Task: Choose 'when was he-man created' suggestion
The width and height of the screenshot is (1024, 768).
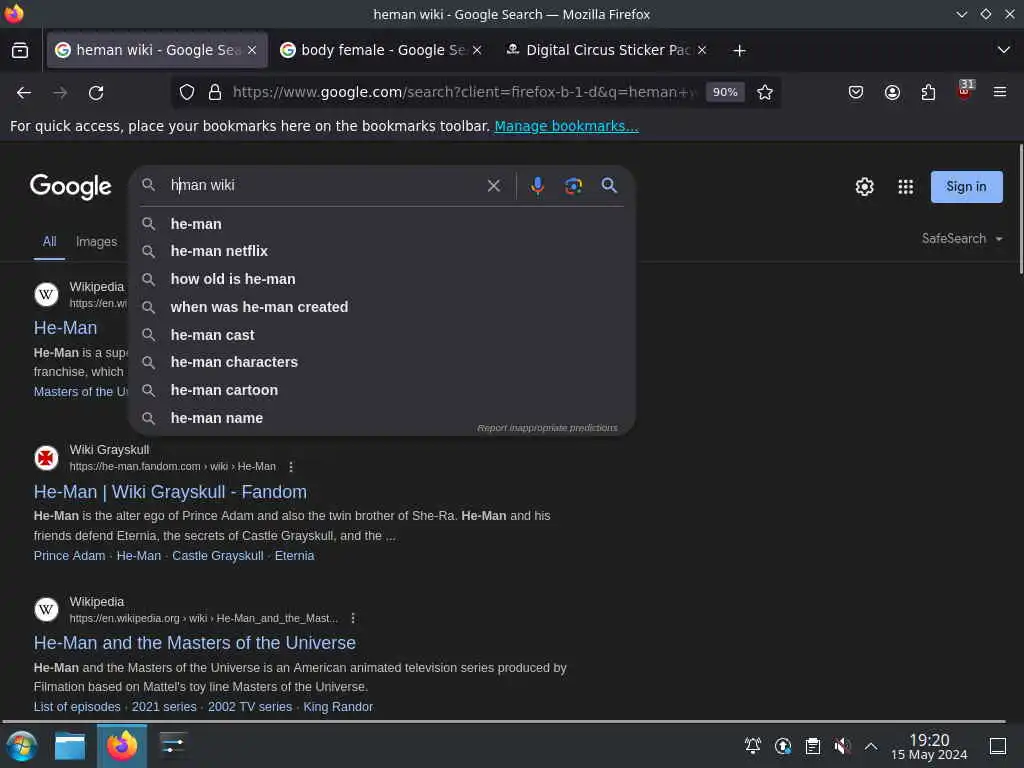Action: coord(382,307)
